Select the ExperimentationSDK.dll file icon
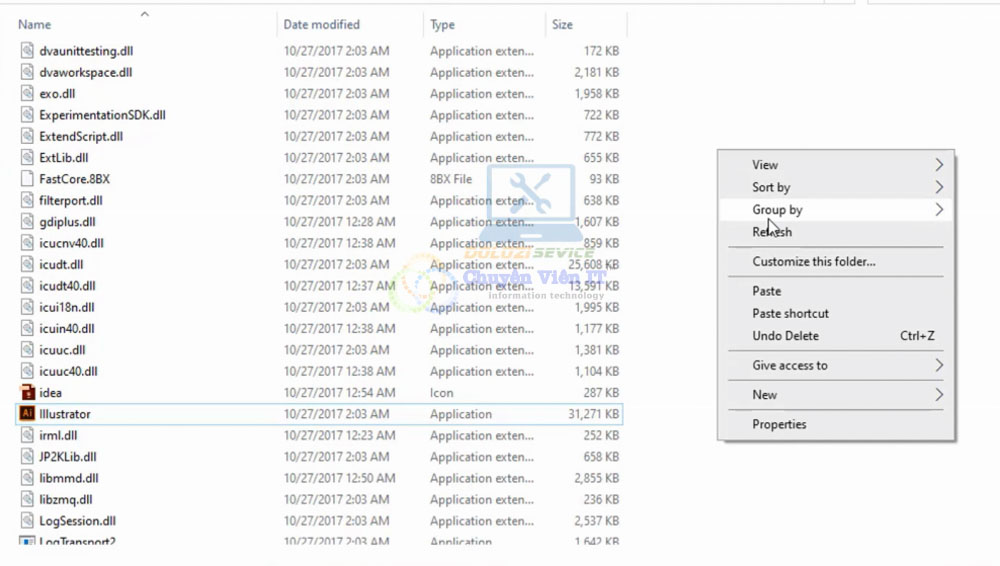This screenshot has height=566, width=1000. tap(27, 115)
